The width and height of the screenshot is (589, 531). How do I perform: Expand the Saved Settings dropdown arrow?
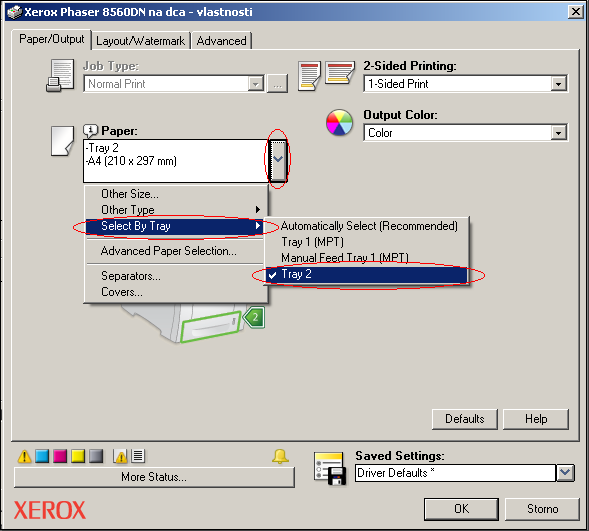(x=565, y=472)
